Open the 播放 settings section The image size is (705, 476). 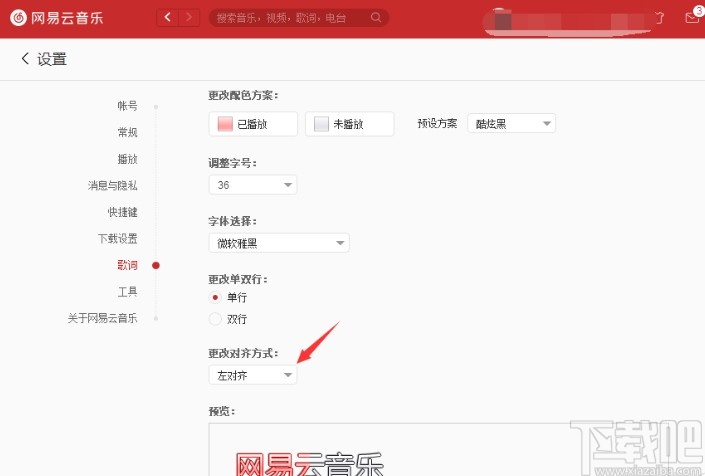[127, 159]
